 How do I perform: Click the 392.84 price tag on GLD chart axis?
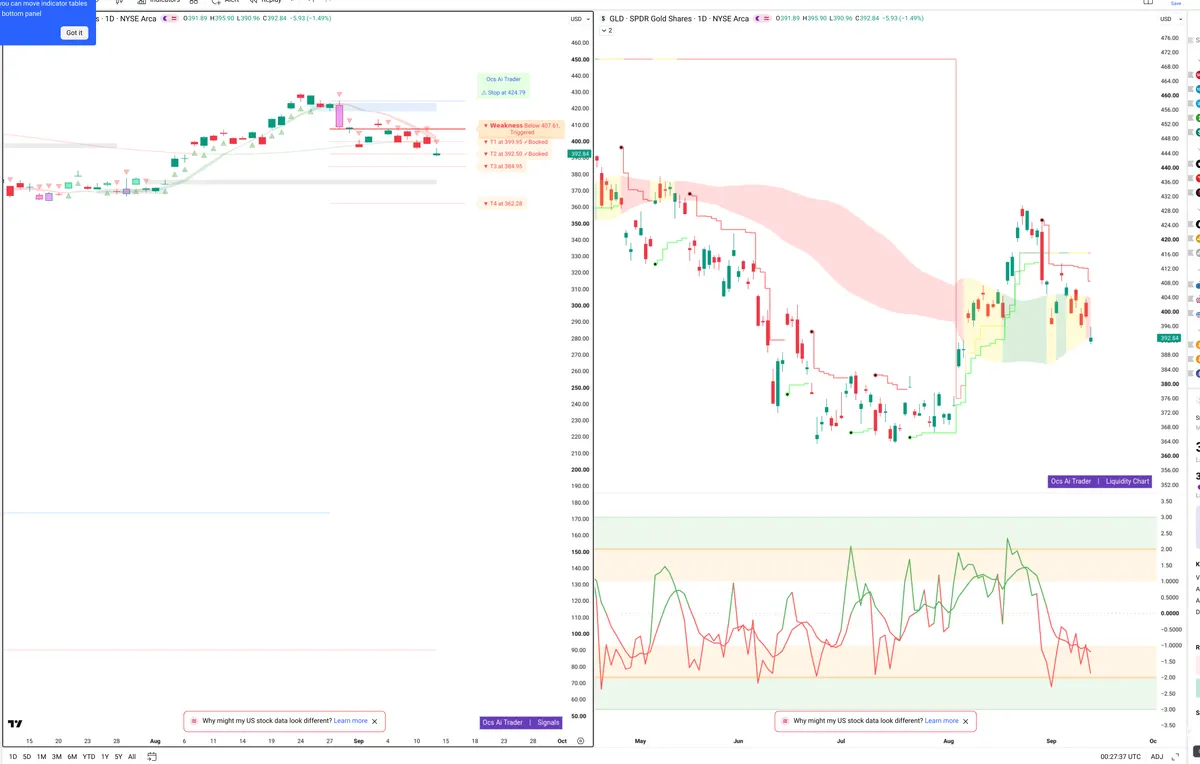click(1167, 338)
